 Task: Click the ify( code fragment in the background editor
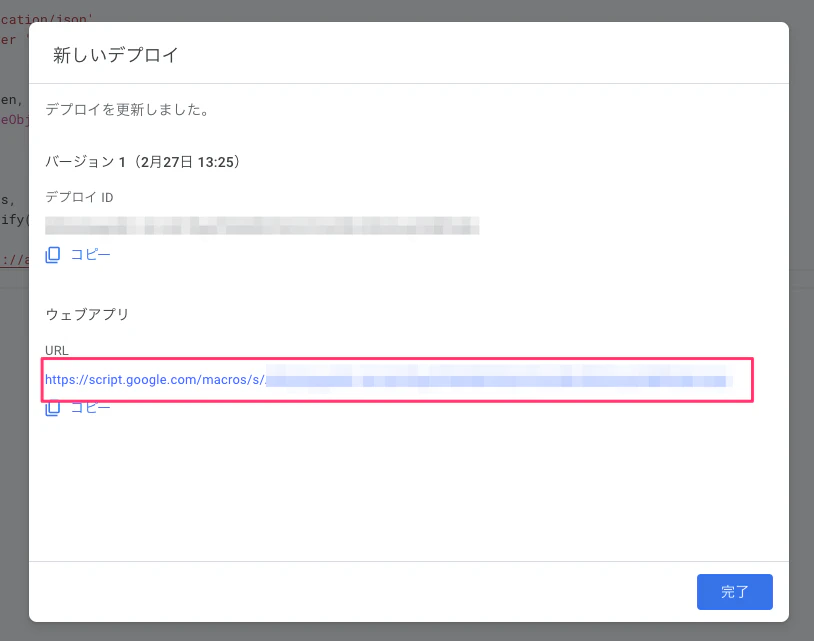click(14, 219)
